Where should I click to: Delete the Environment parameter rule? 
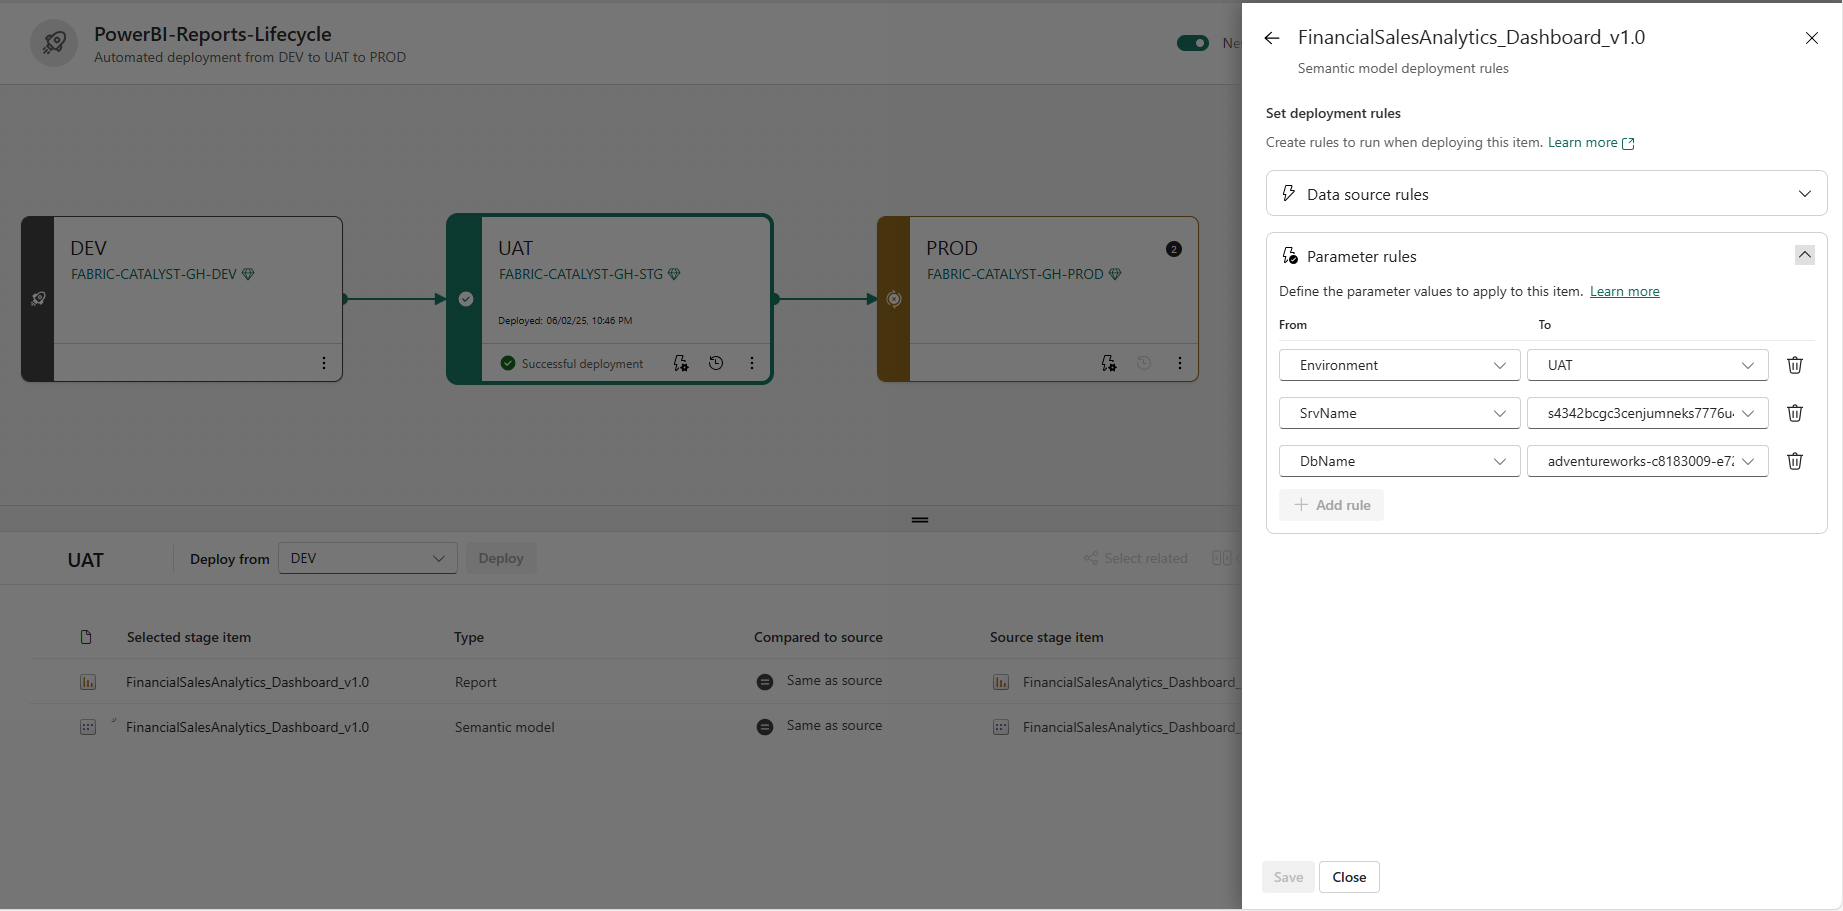1795,365
